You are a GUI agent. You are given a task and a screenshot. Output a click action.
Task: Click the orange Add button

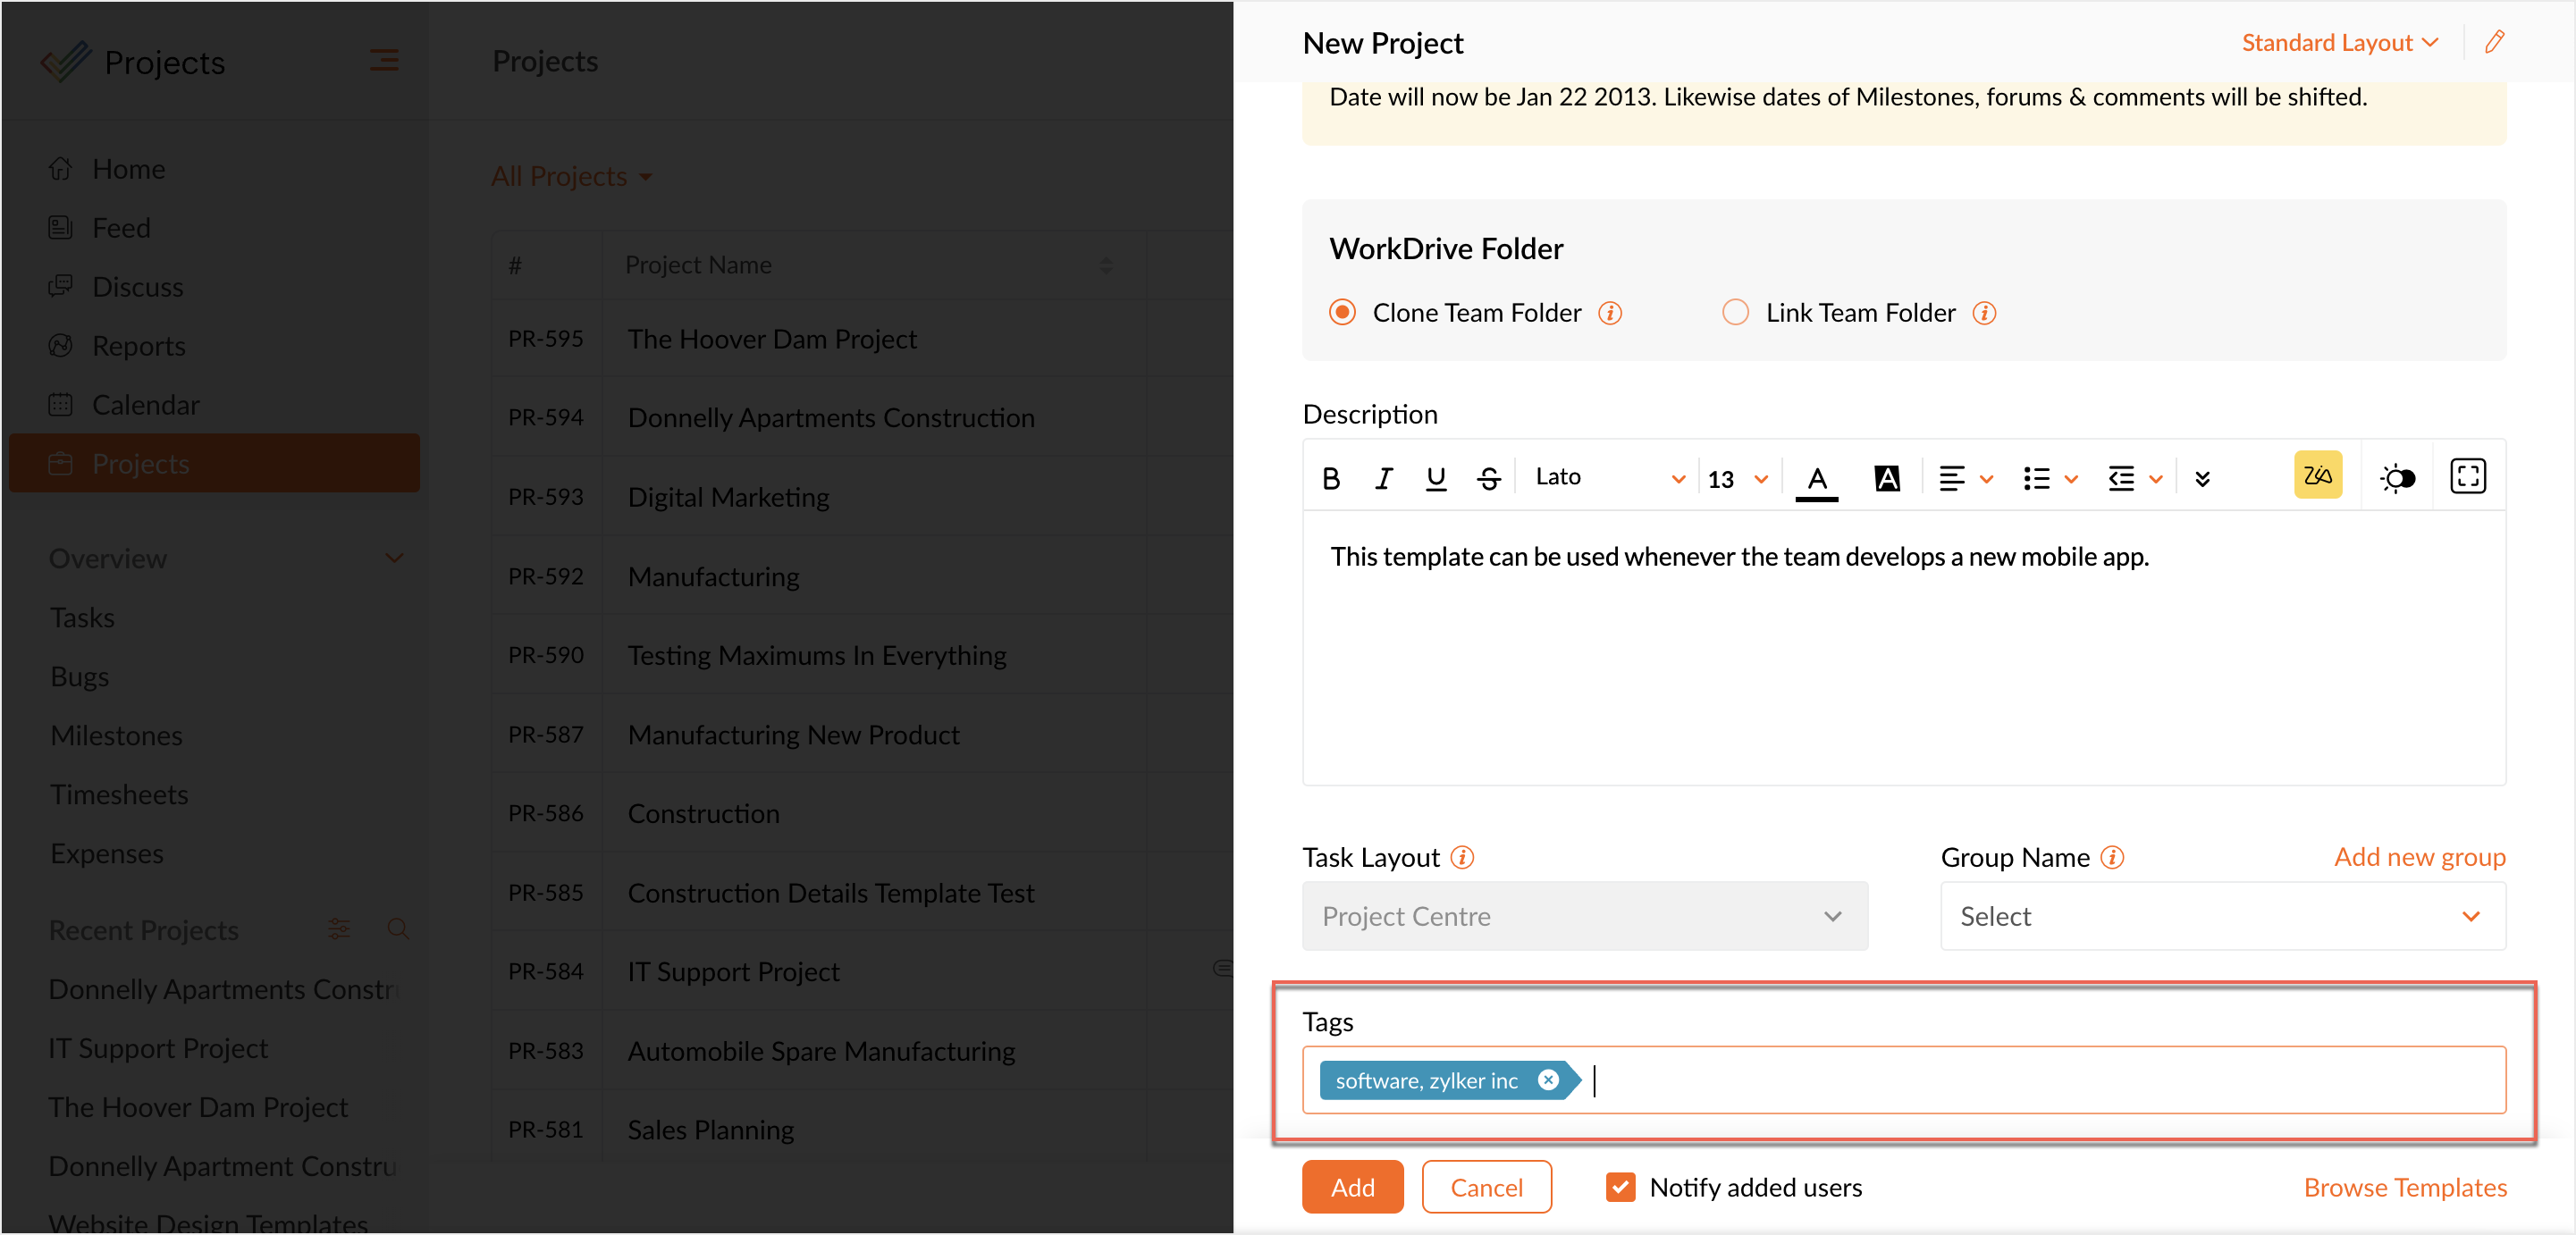click(x=1352, y=1187)
